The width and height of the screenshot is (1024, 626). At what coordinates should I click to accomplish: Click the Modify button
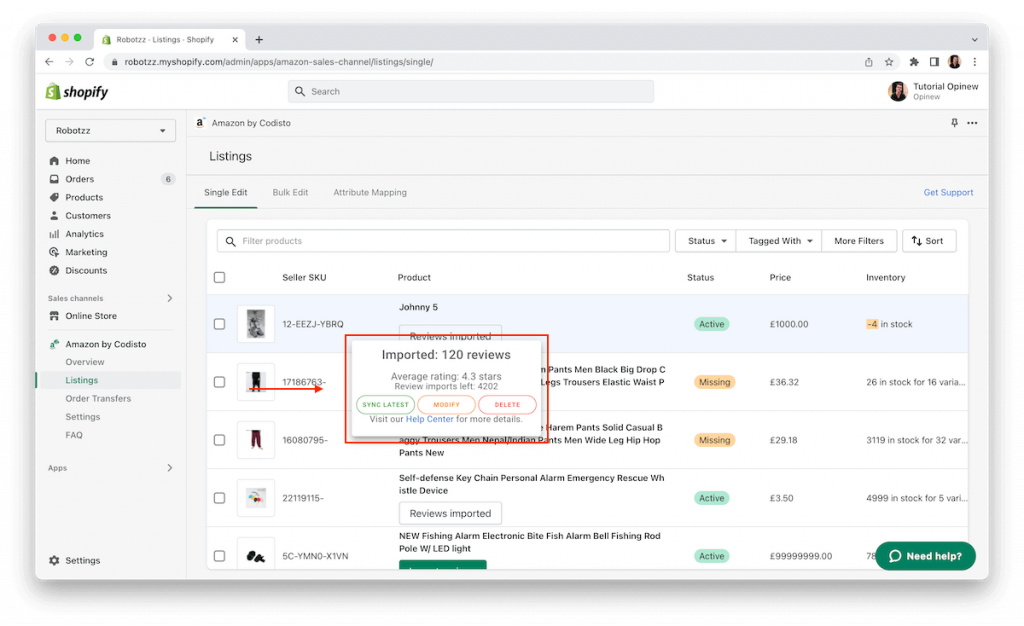pyautogui.click(x=446, y=405)
